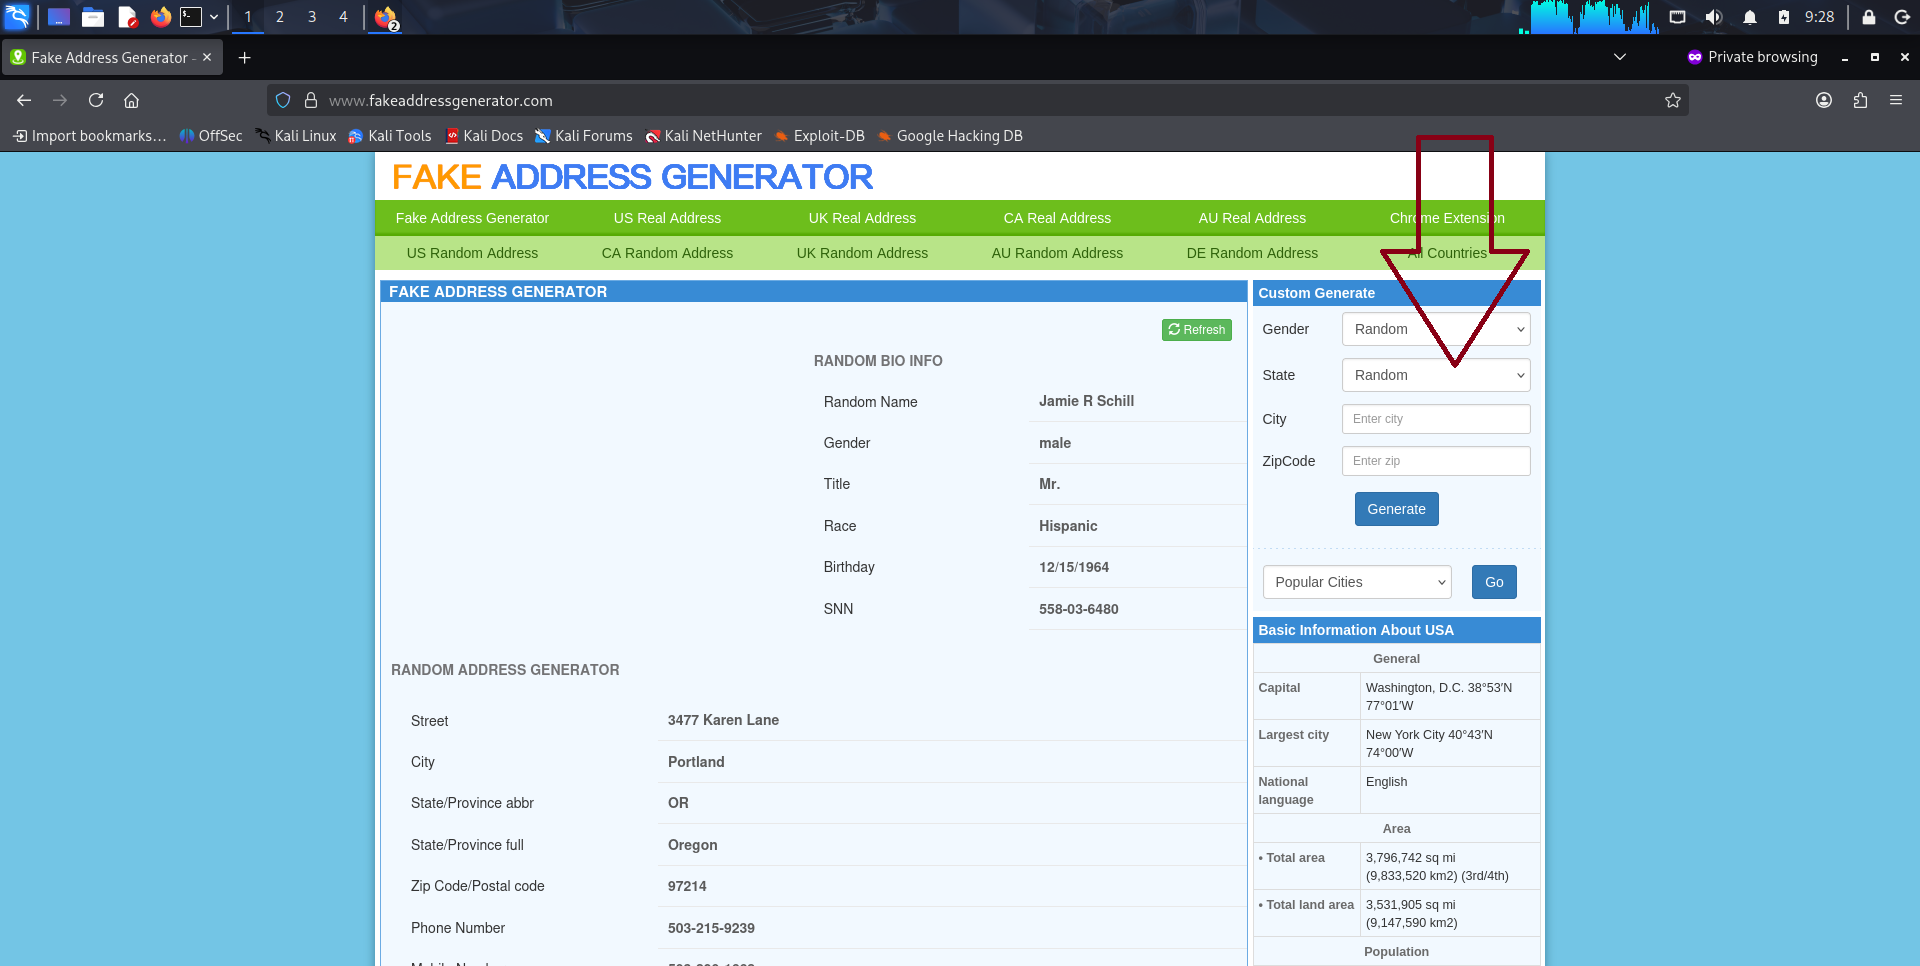Open the list all tabs chevron
1920x966 pixels.
click(x=1620, y=57)
